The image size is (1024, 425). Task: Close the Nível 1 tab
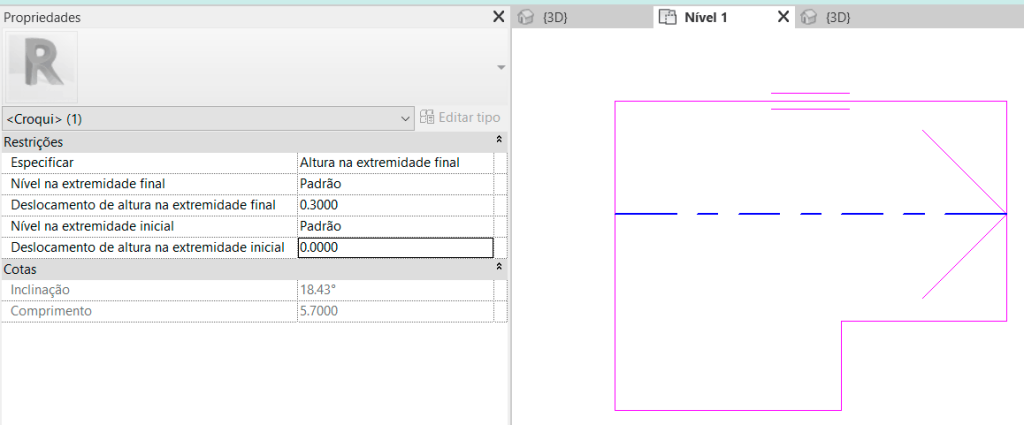[783, 17]
